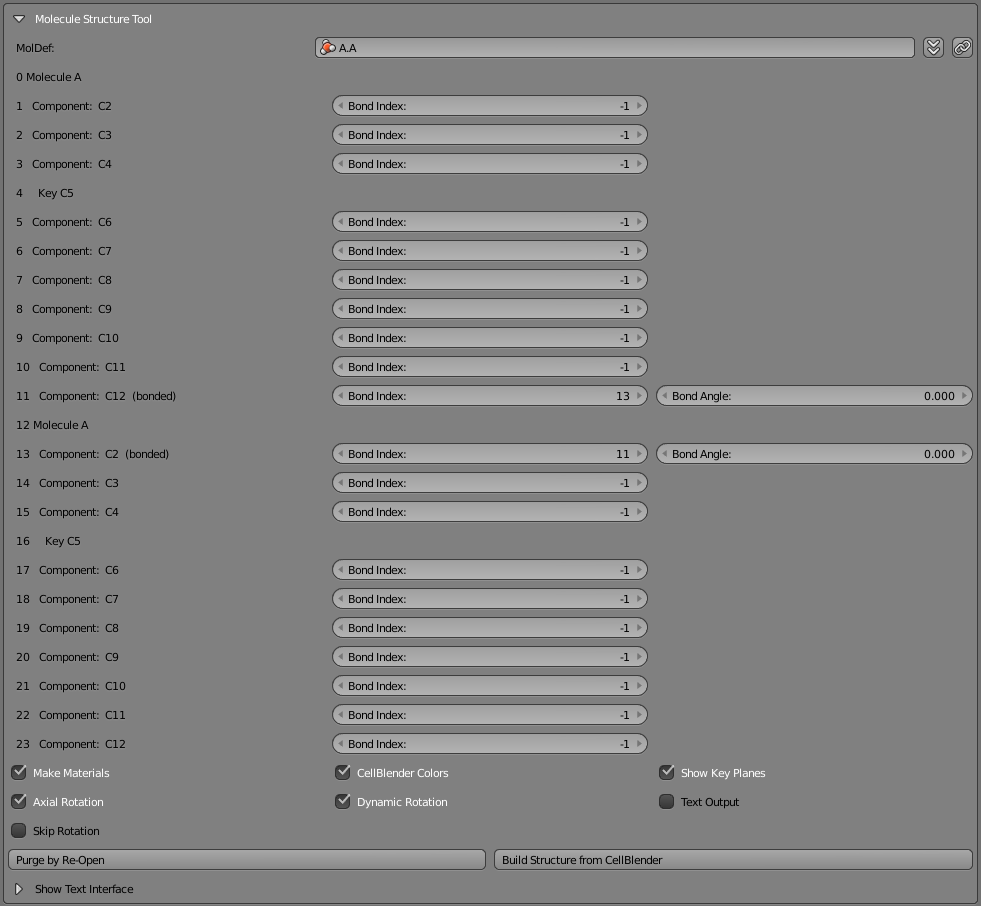Click the '0 Molecule A' label

49,77
